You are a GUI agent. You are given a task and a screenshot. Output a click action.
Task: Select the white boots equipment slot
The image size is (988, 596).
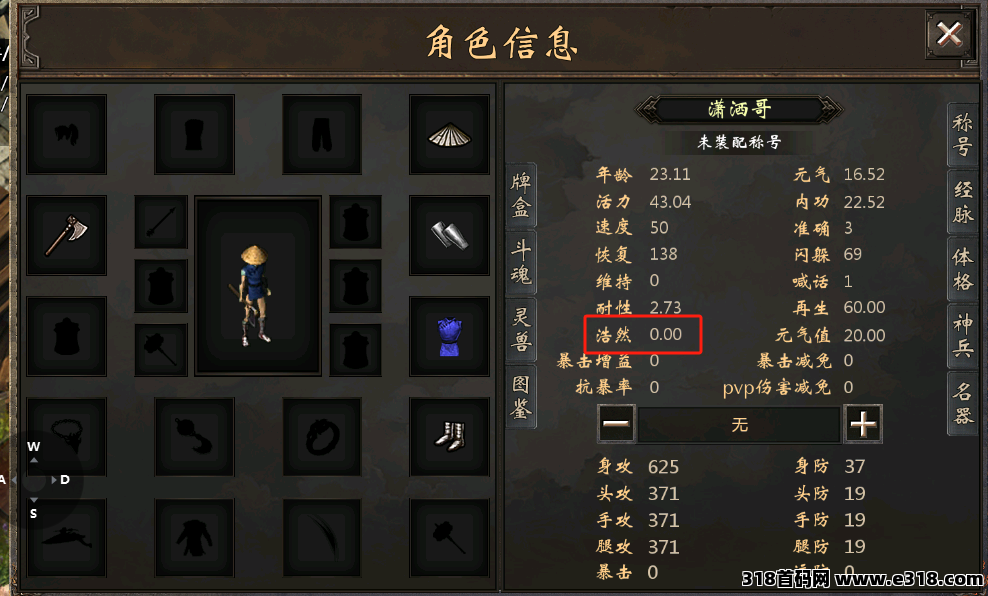click(x=449, y=437)
